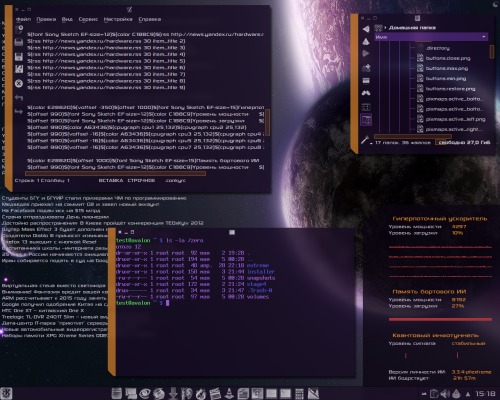
Task: Toggle ВСТАВКА insert mode in editor status bar
Action: (x=111, y=180)
